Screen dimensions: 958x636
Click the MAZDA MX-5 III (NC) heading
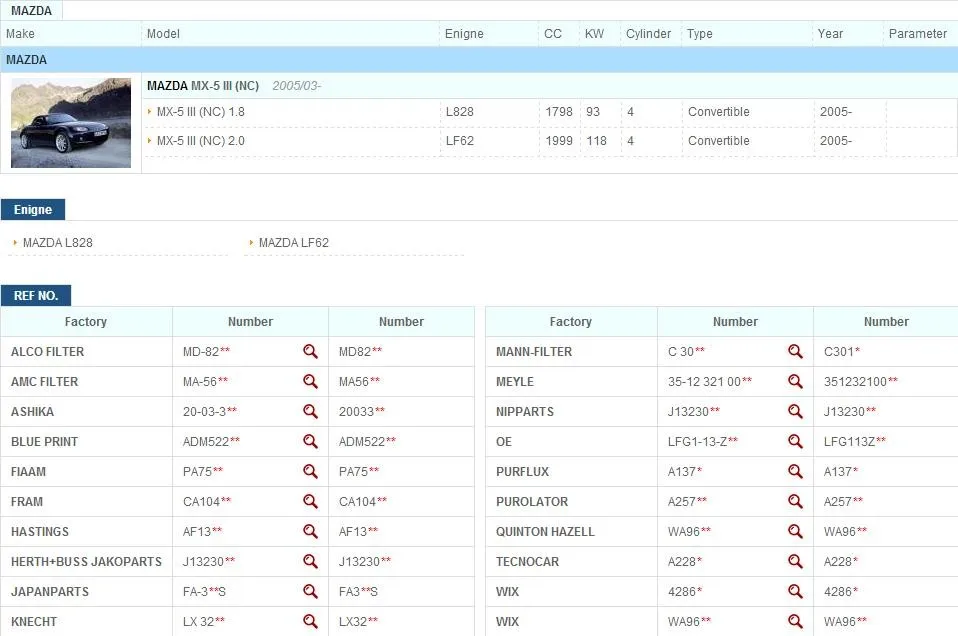click(x=203, y=86)
